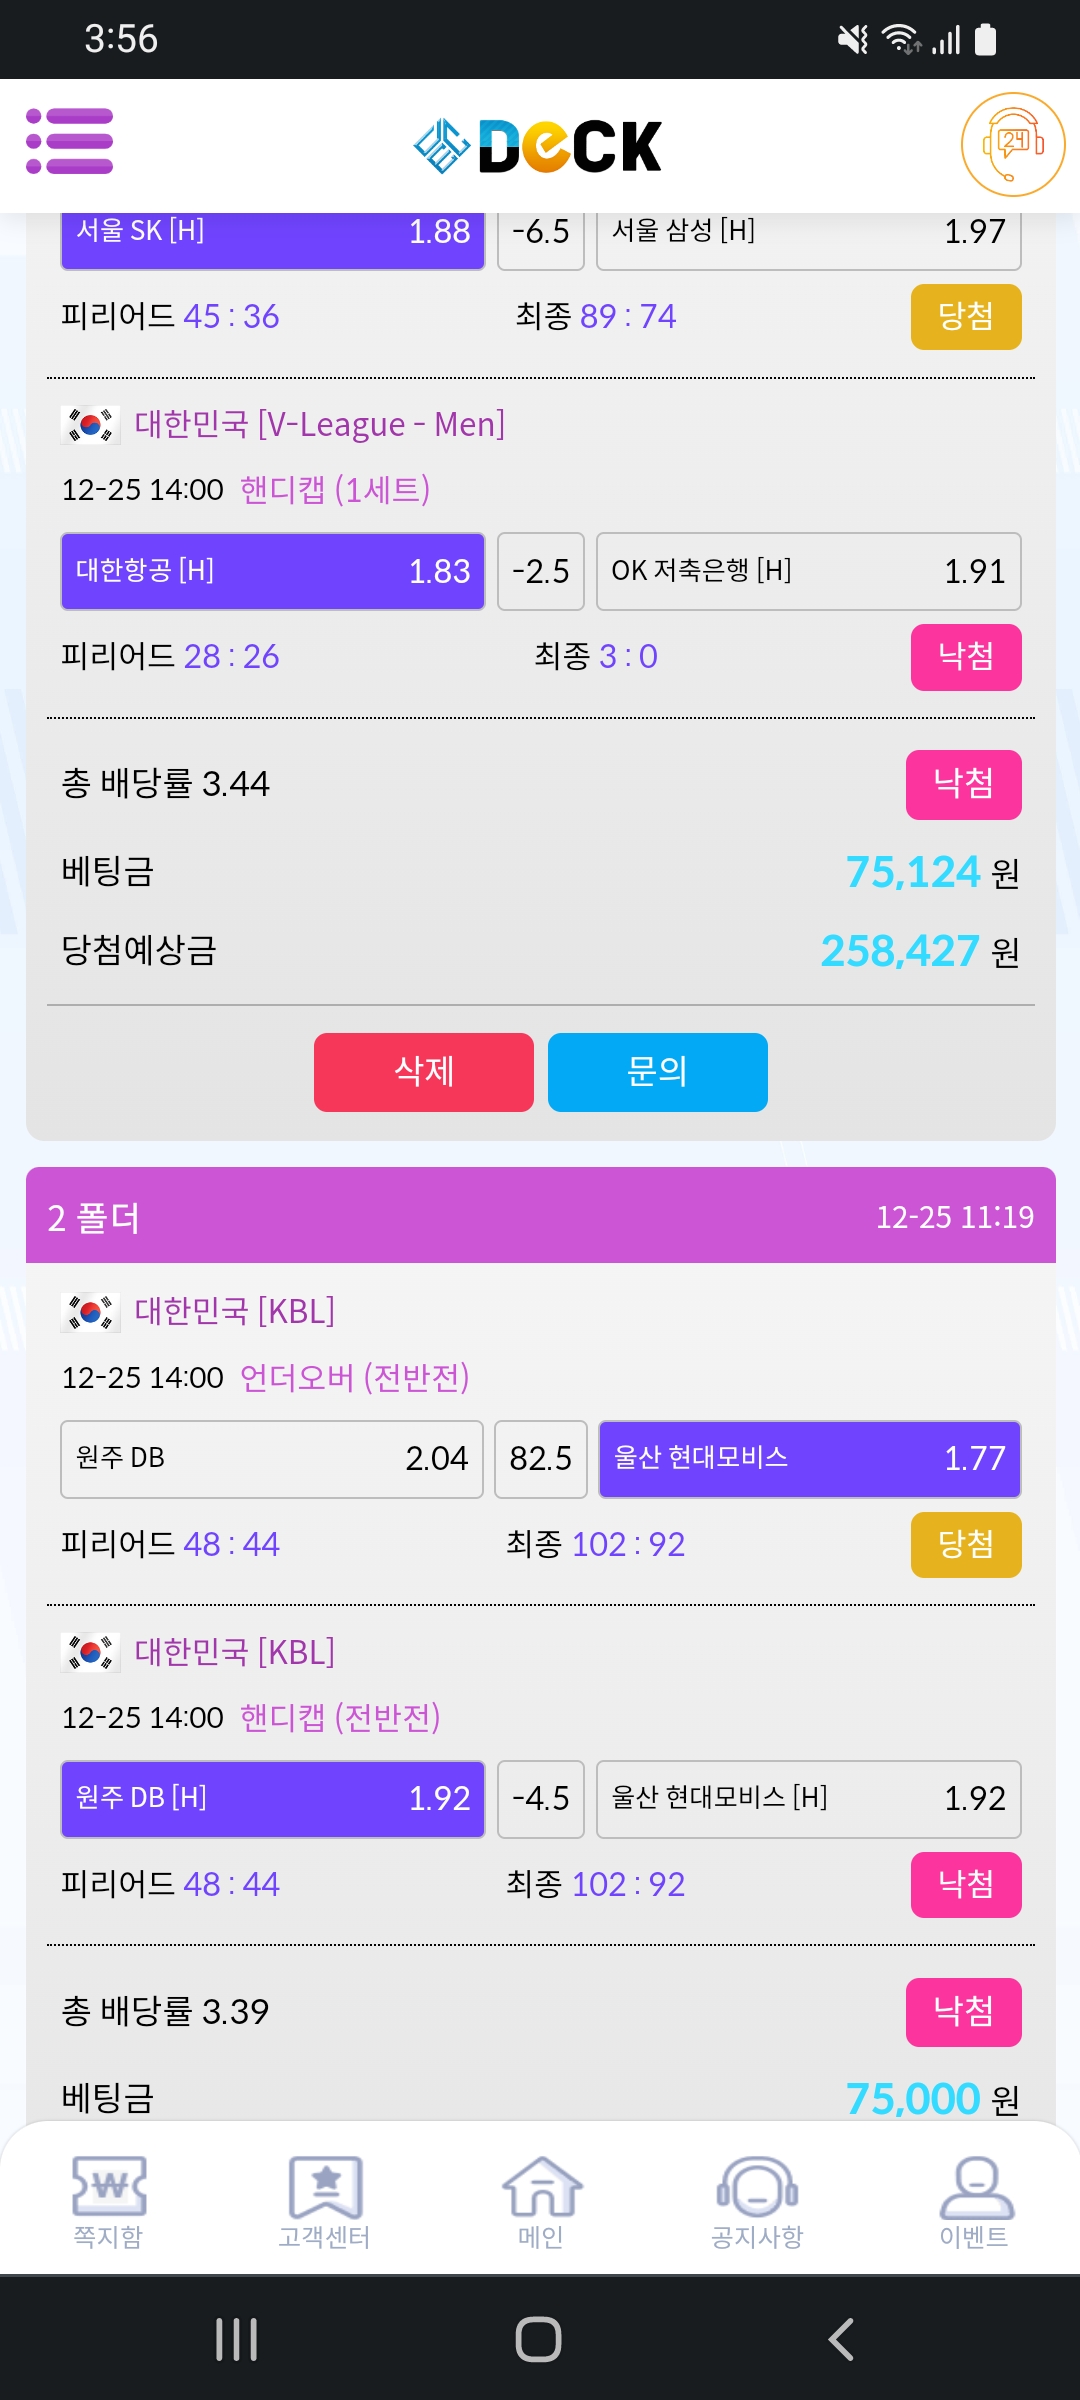Select 대한항공 [H] 1.83 odds option
Image resolution: width=1080 pixels, height=2400 pixels.
(x=272, y=571)
